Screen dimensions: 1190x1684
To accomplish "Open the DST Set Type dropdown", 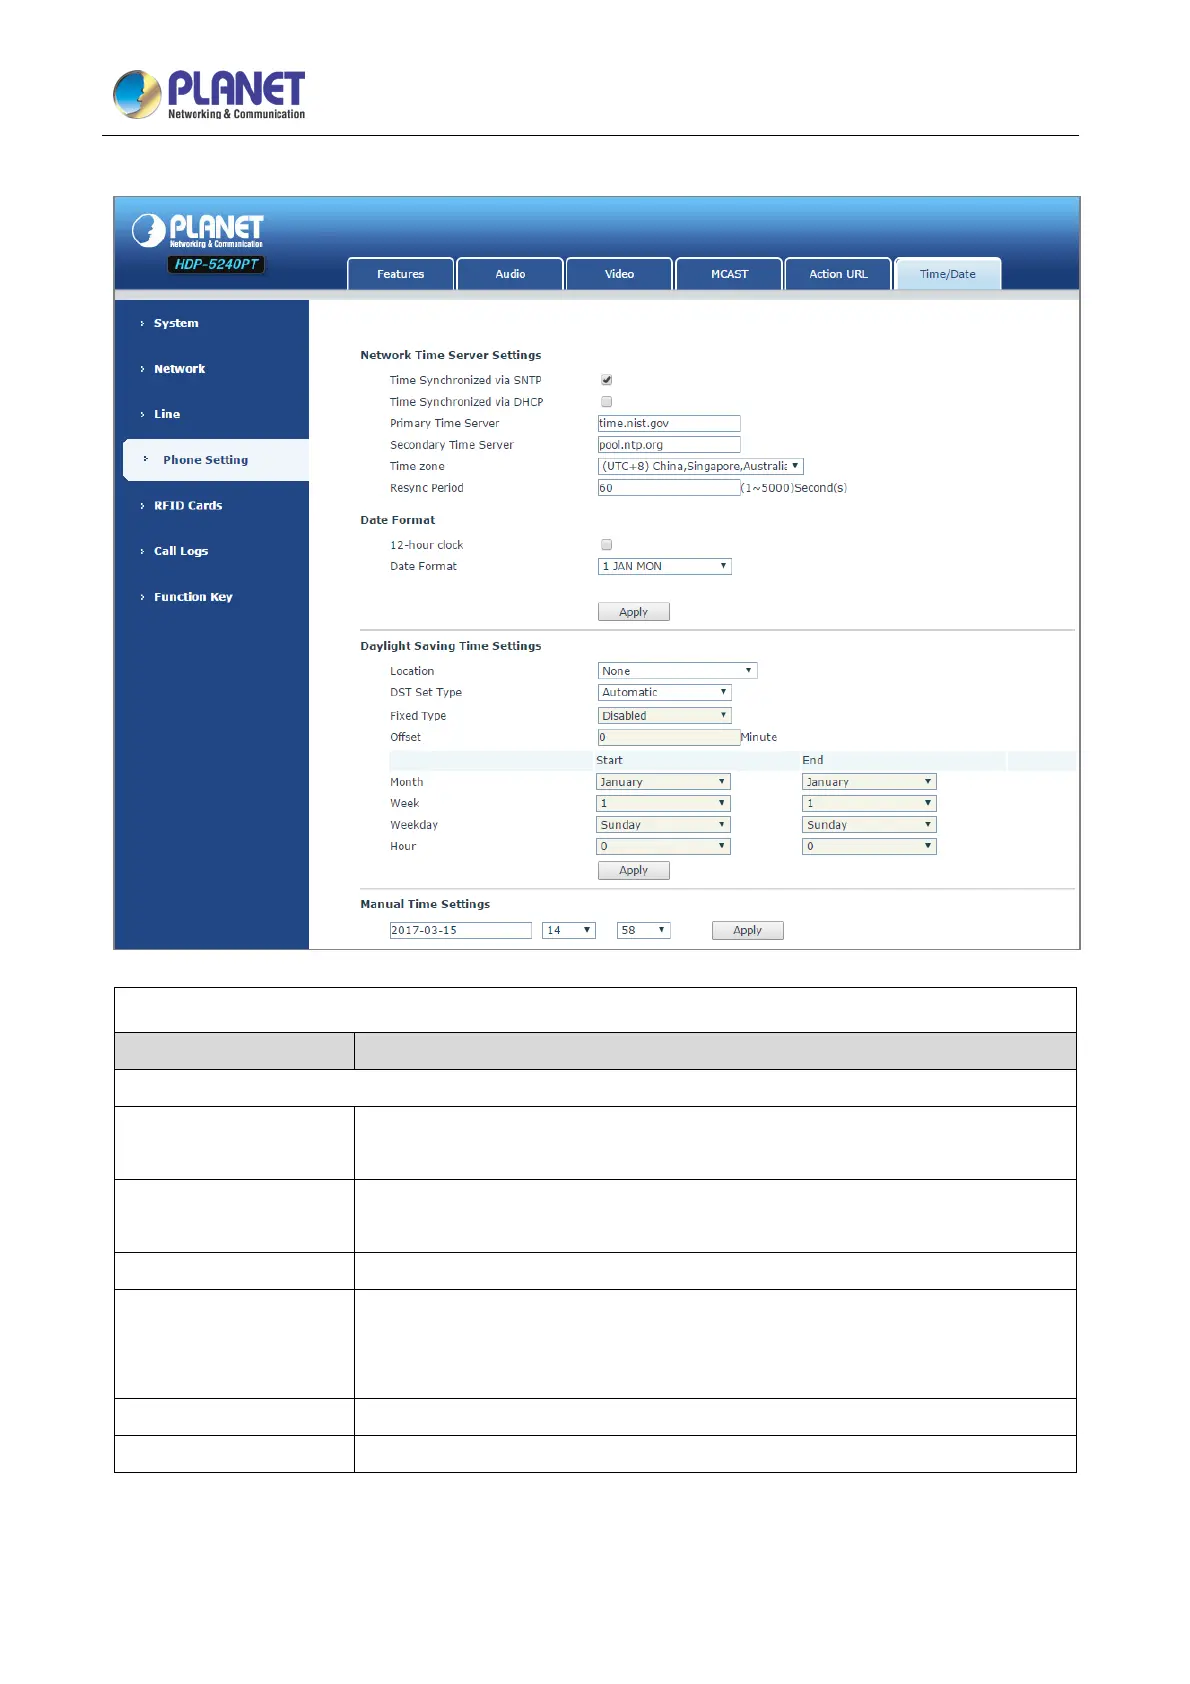I will (665, 692).
